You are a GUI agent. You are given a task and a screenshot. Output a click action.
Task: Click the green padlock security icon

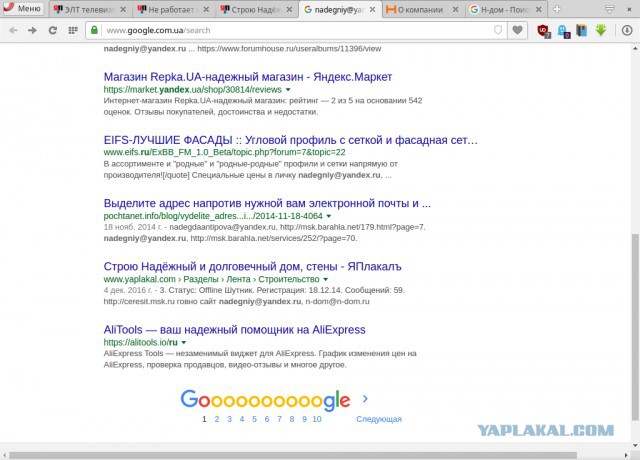pos(94,30)
